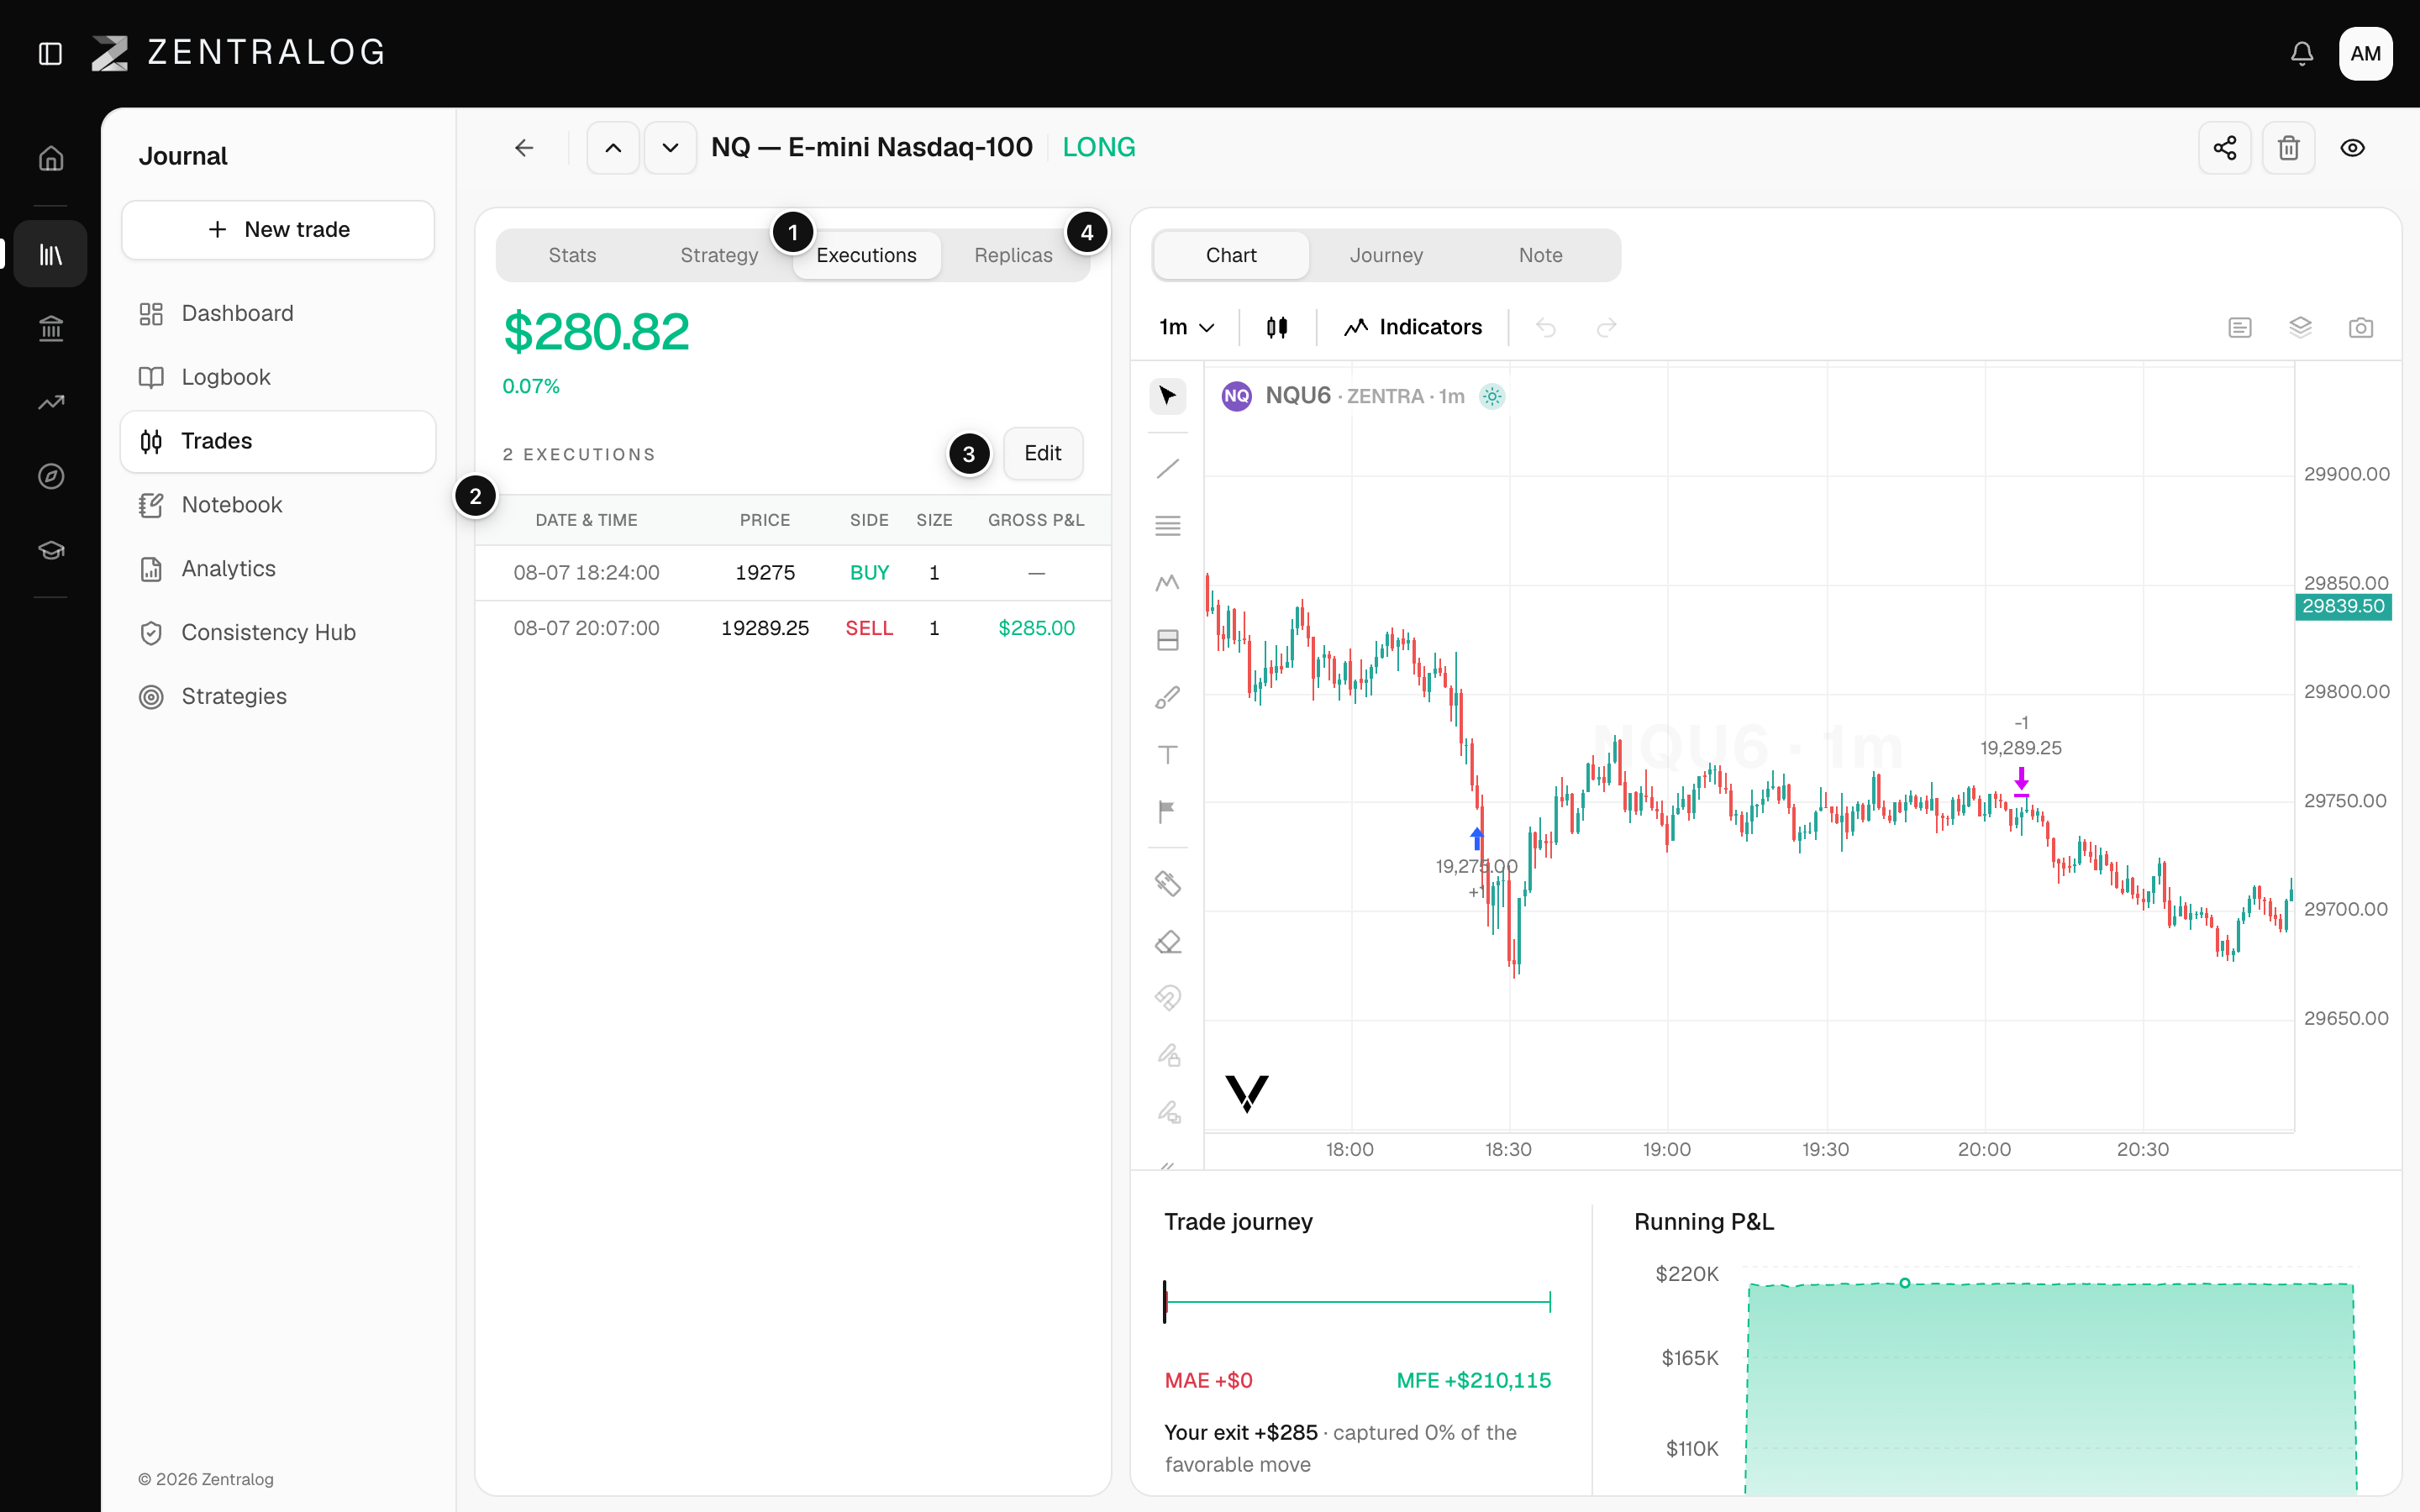This screenshot has height=1512, width=2420.
Task: Select the measure ruler tool
Action: [1167, 883]
